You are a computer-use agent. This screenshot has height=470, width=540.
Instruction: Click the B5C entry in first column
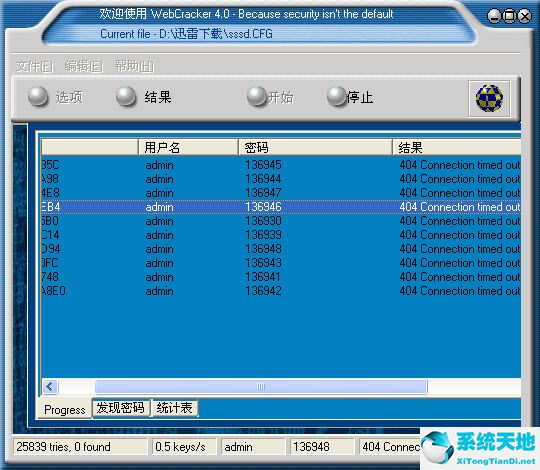click(50, 165)
